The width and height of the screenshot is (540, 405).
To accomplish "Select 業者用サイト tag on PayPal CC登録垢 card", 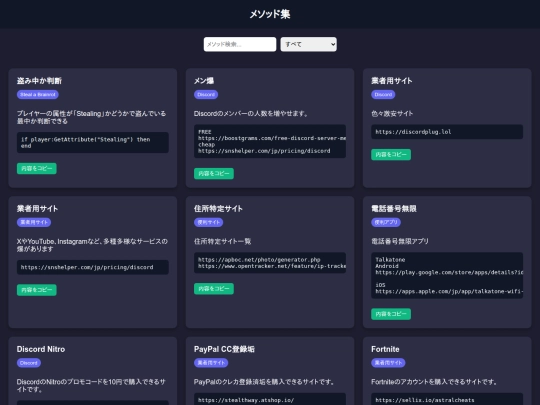I will [x=211, y=363].
